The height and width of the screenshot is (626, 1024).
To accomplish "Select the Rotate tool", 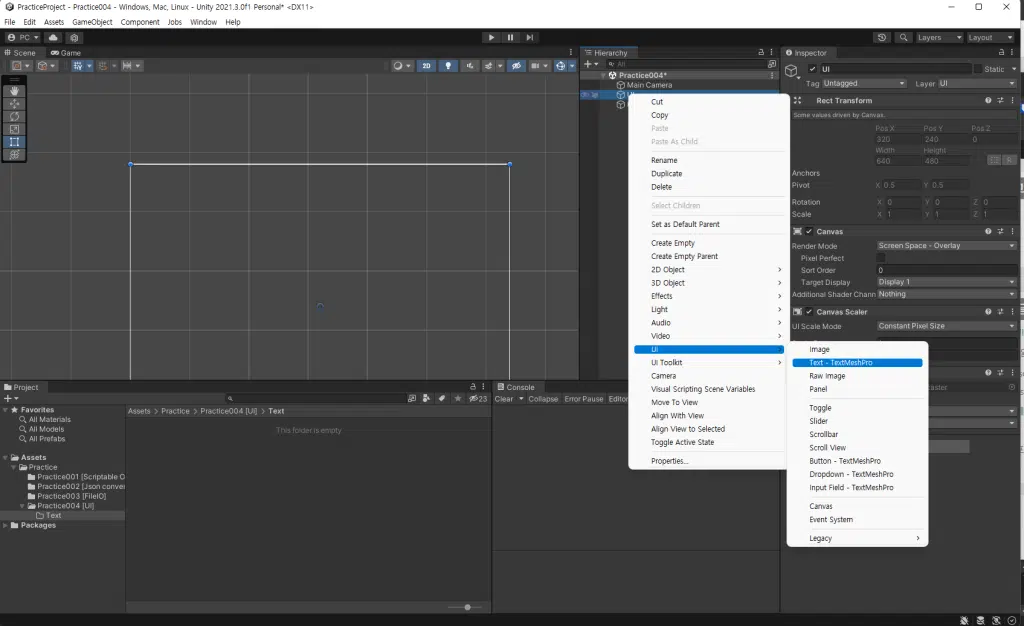I will [14, 117].
